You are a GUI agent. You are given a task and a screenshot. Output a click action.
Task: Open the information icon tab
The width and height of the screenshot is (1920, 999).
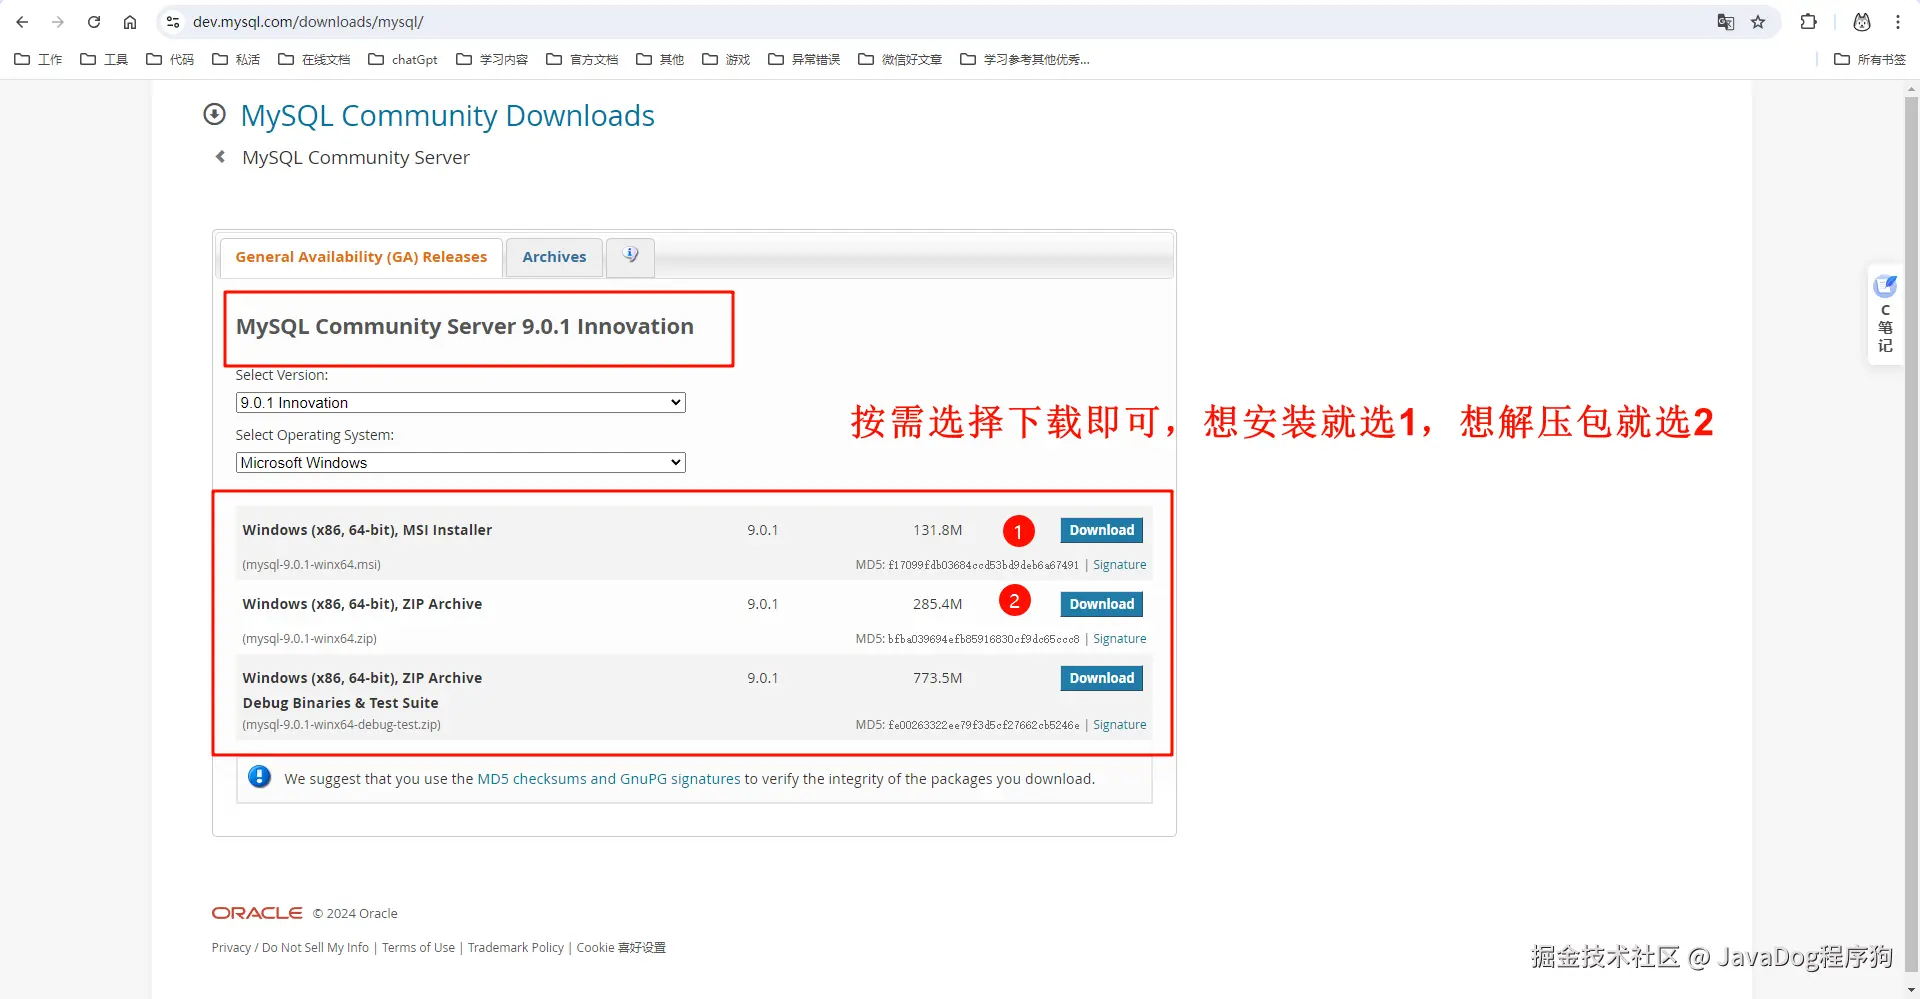(630, 256)
